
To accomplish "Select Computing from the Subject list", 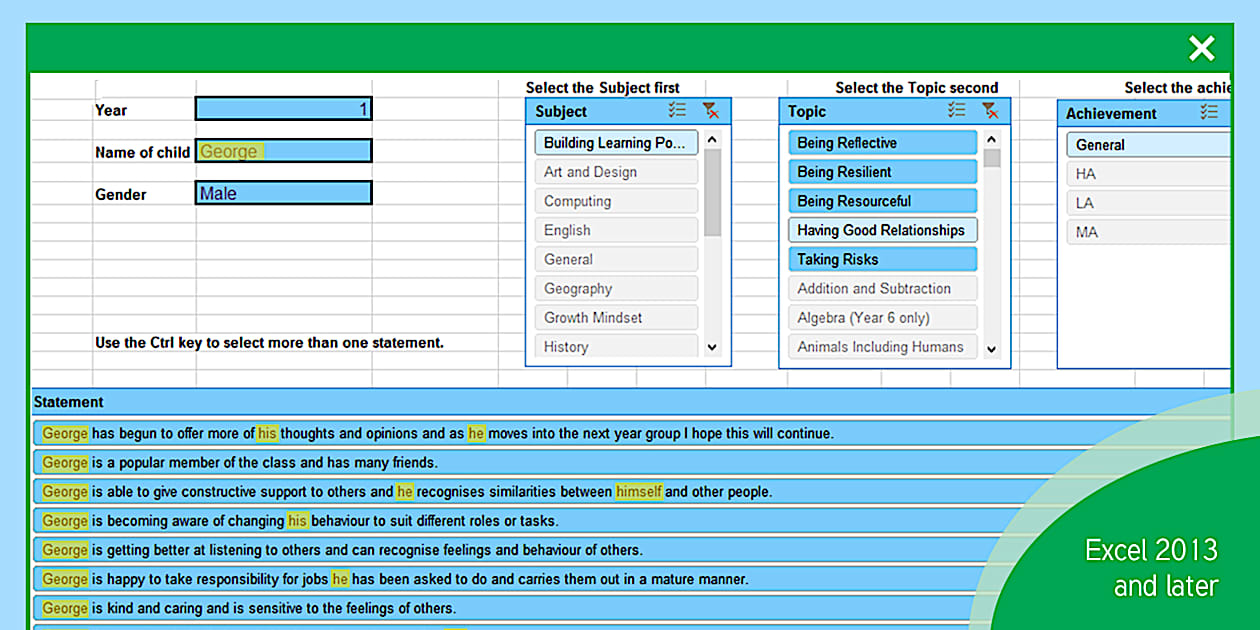I will click(x=615, y=200).
